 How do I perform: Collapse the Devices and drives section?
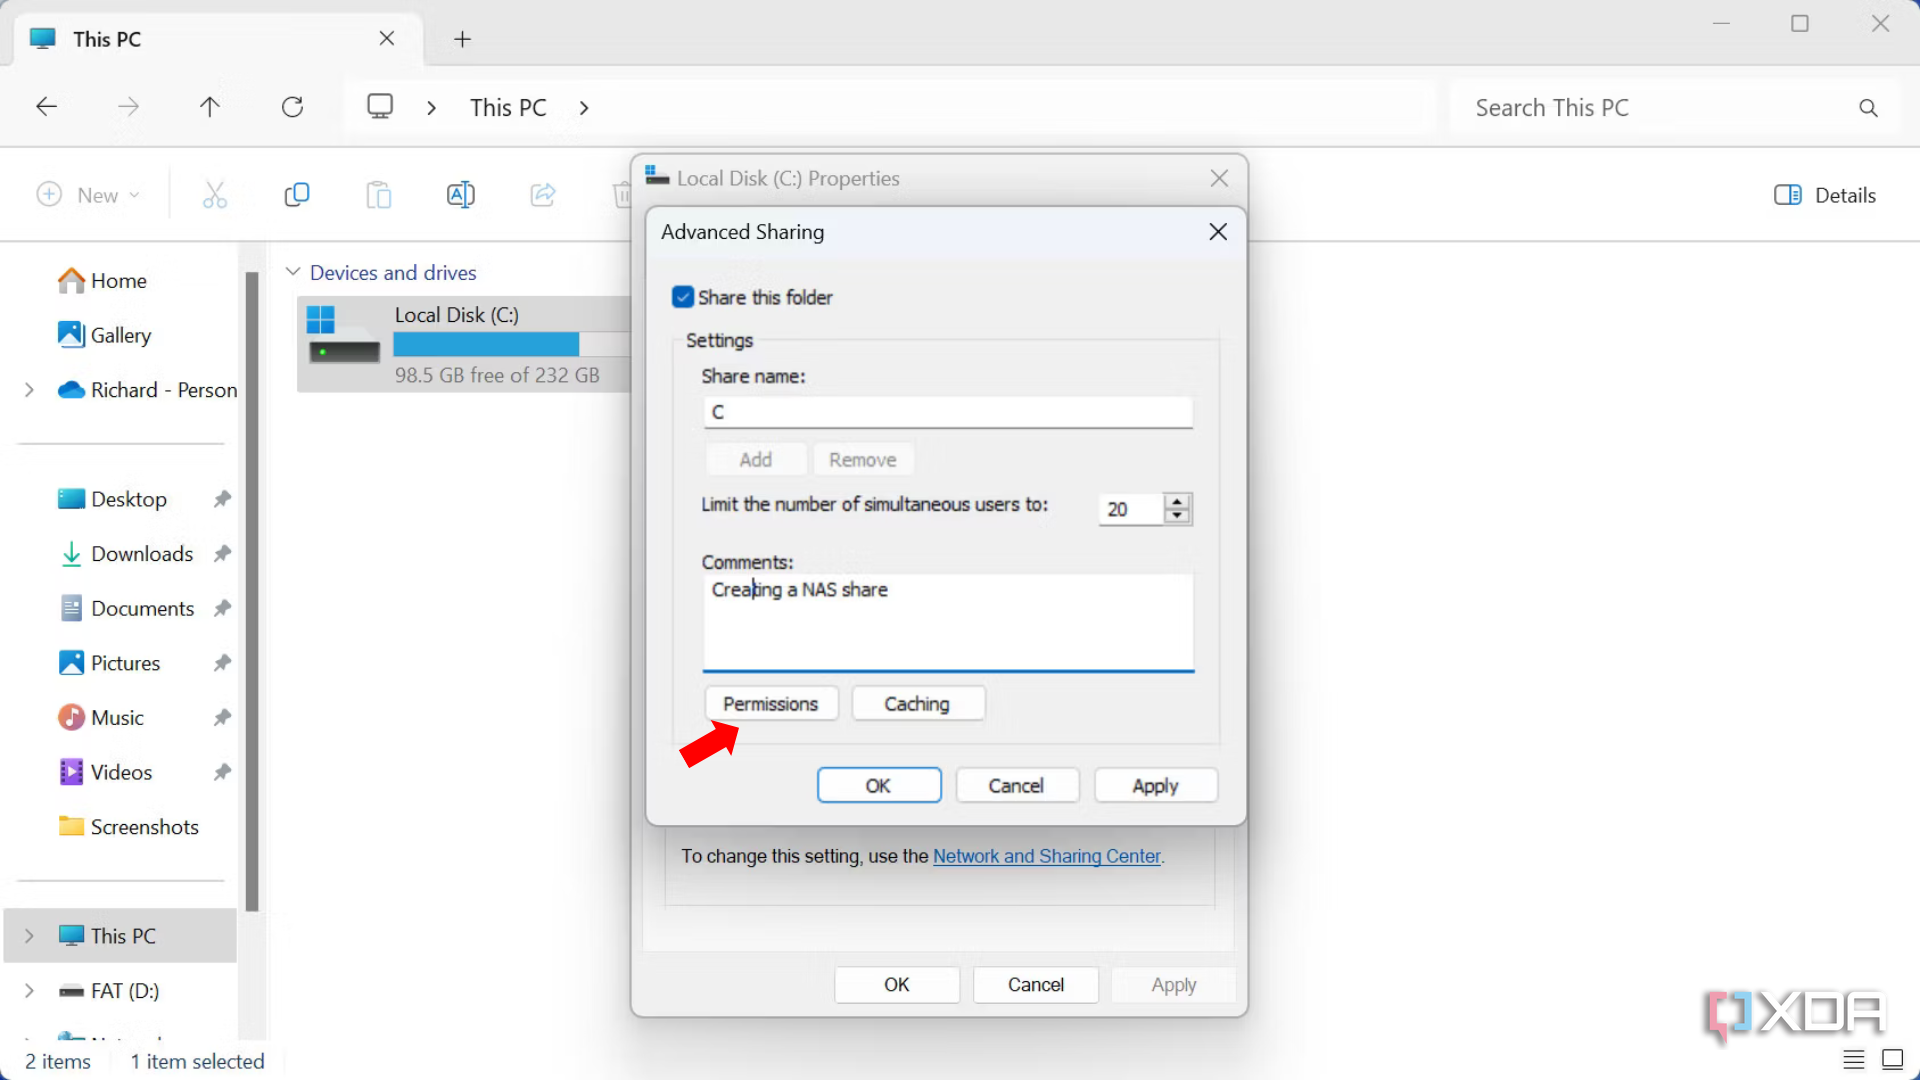pos(293,271)
